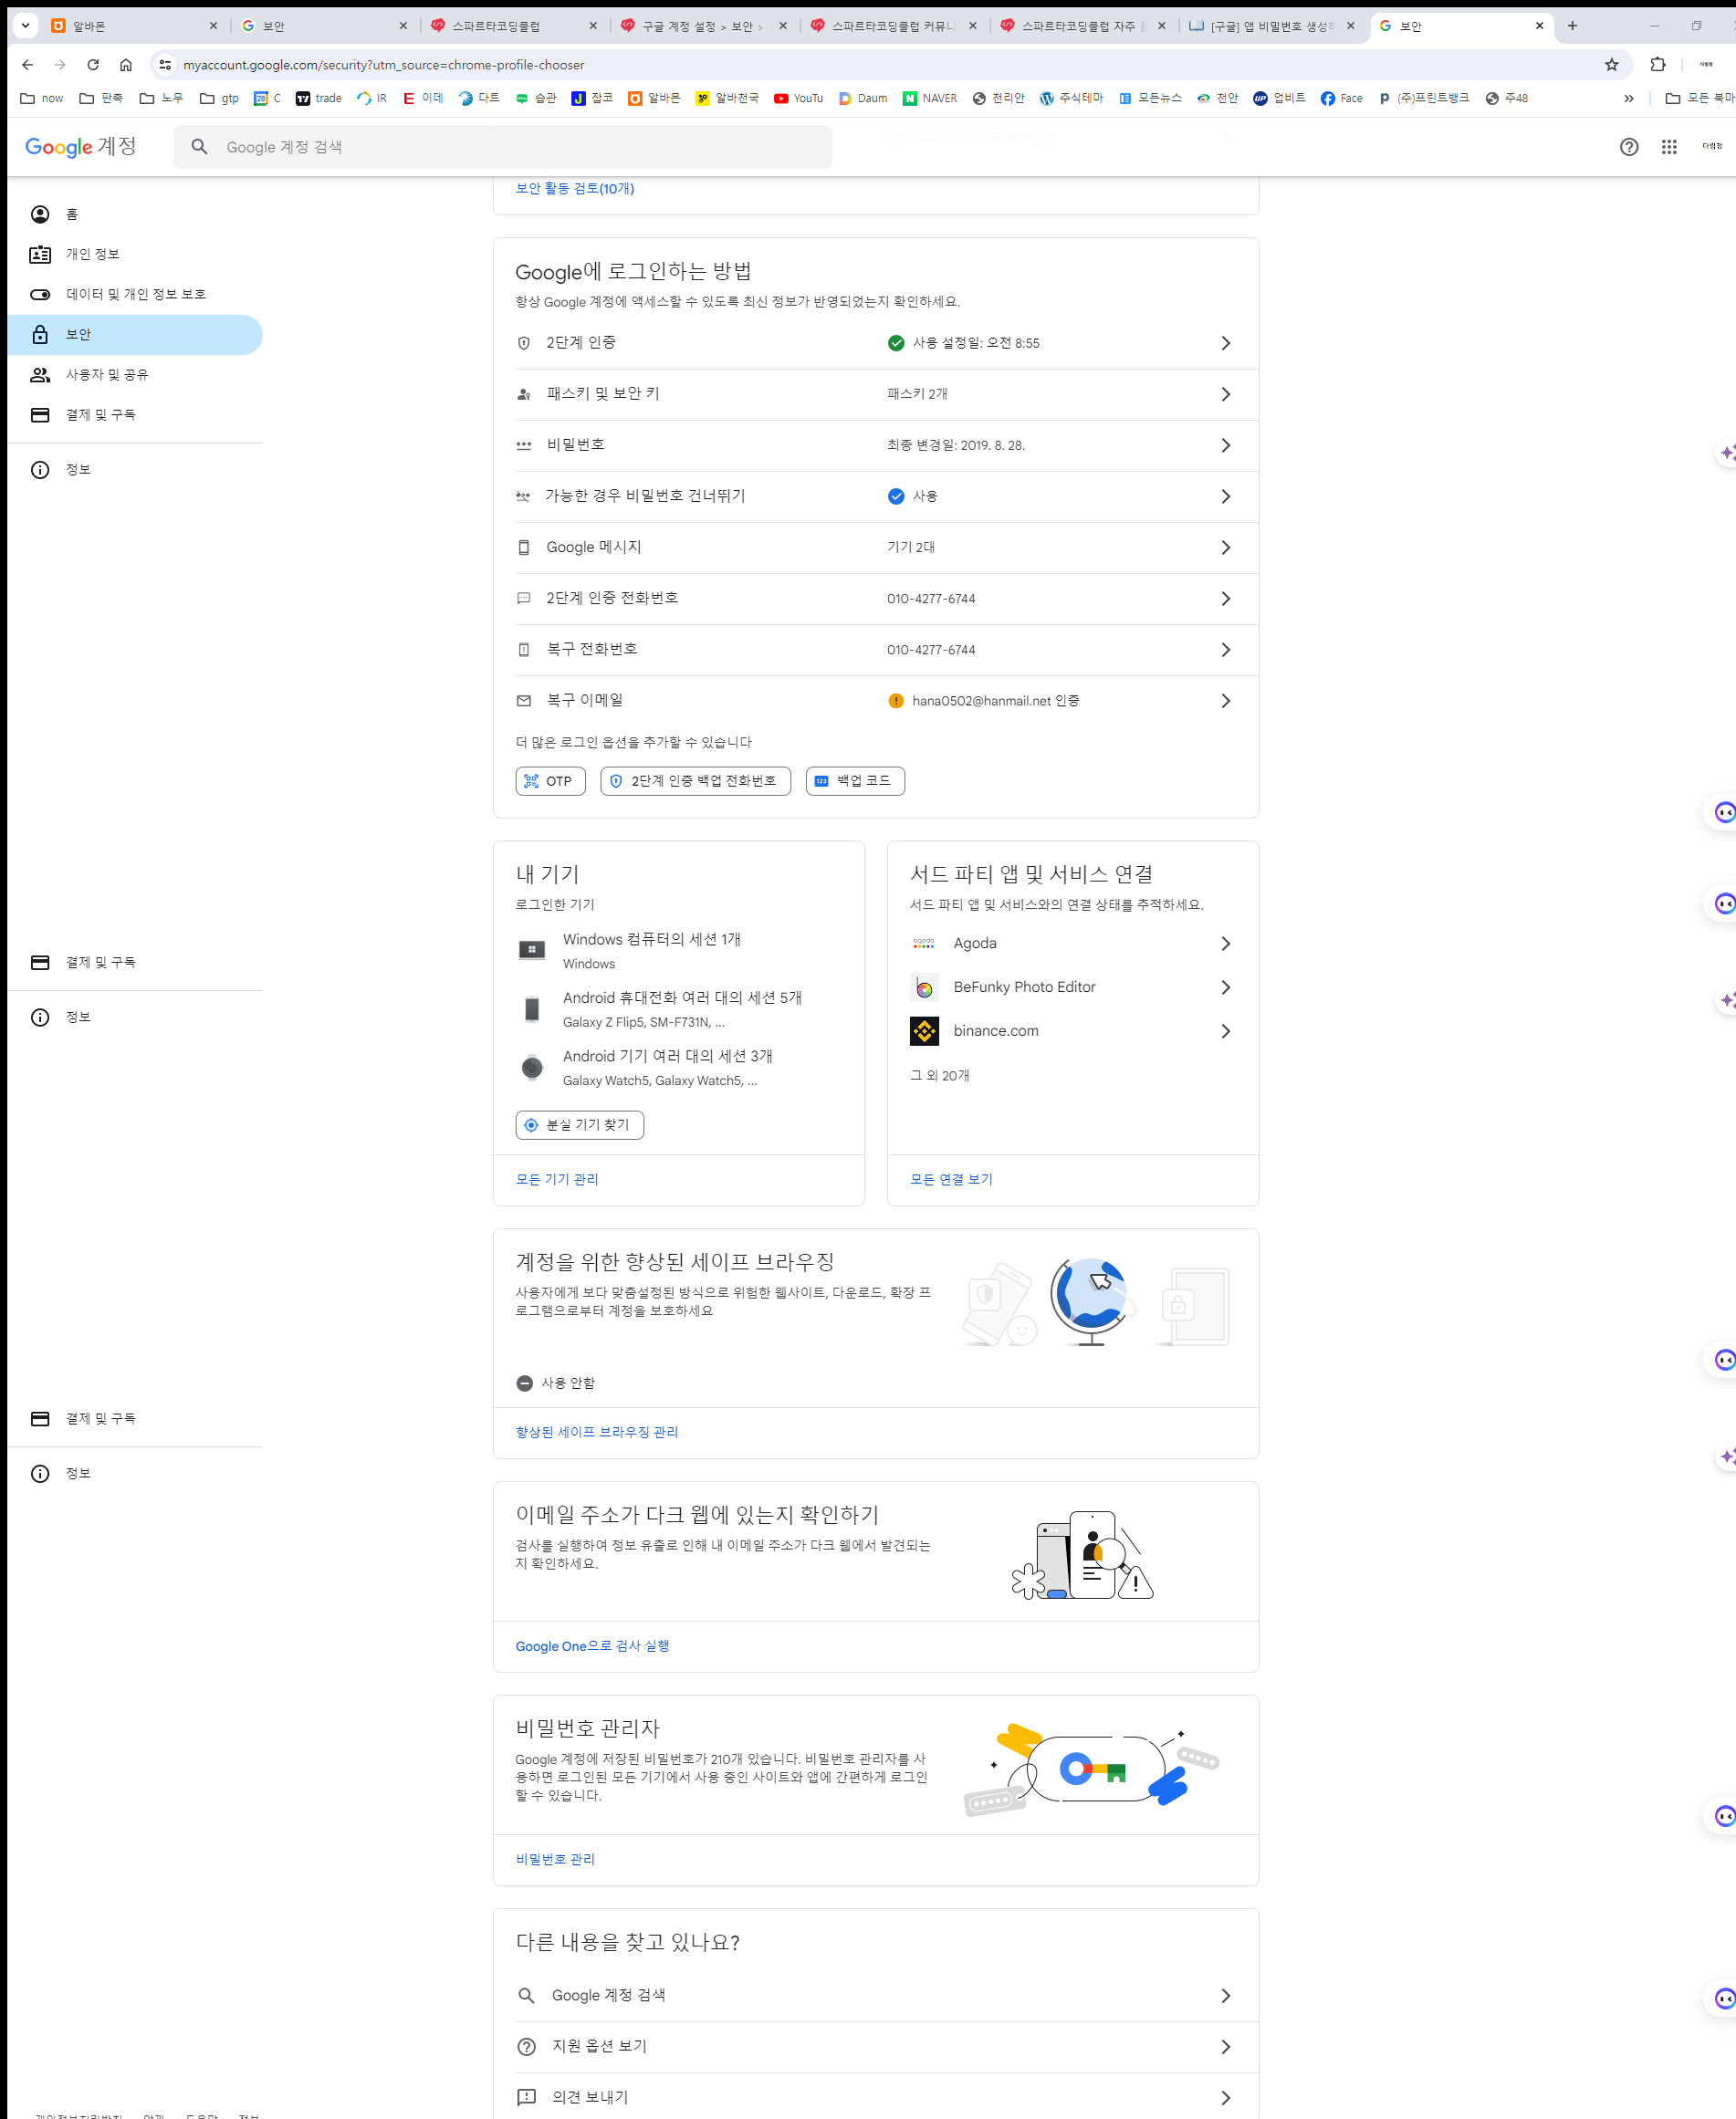The image size is (1736, 2119).
Task: Open the NAVER bookmark
Action: 930,98
